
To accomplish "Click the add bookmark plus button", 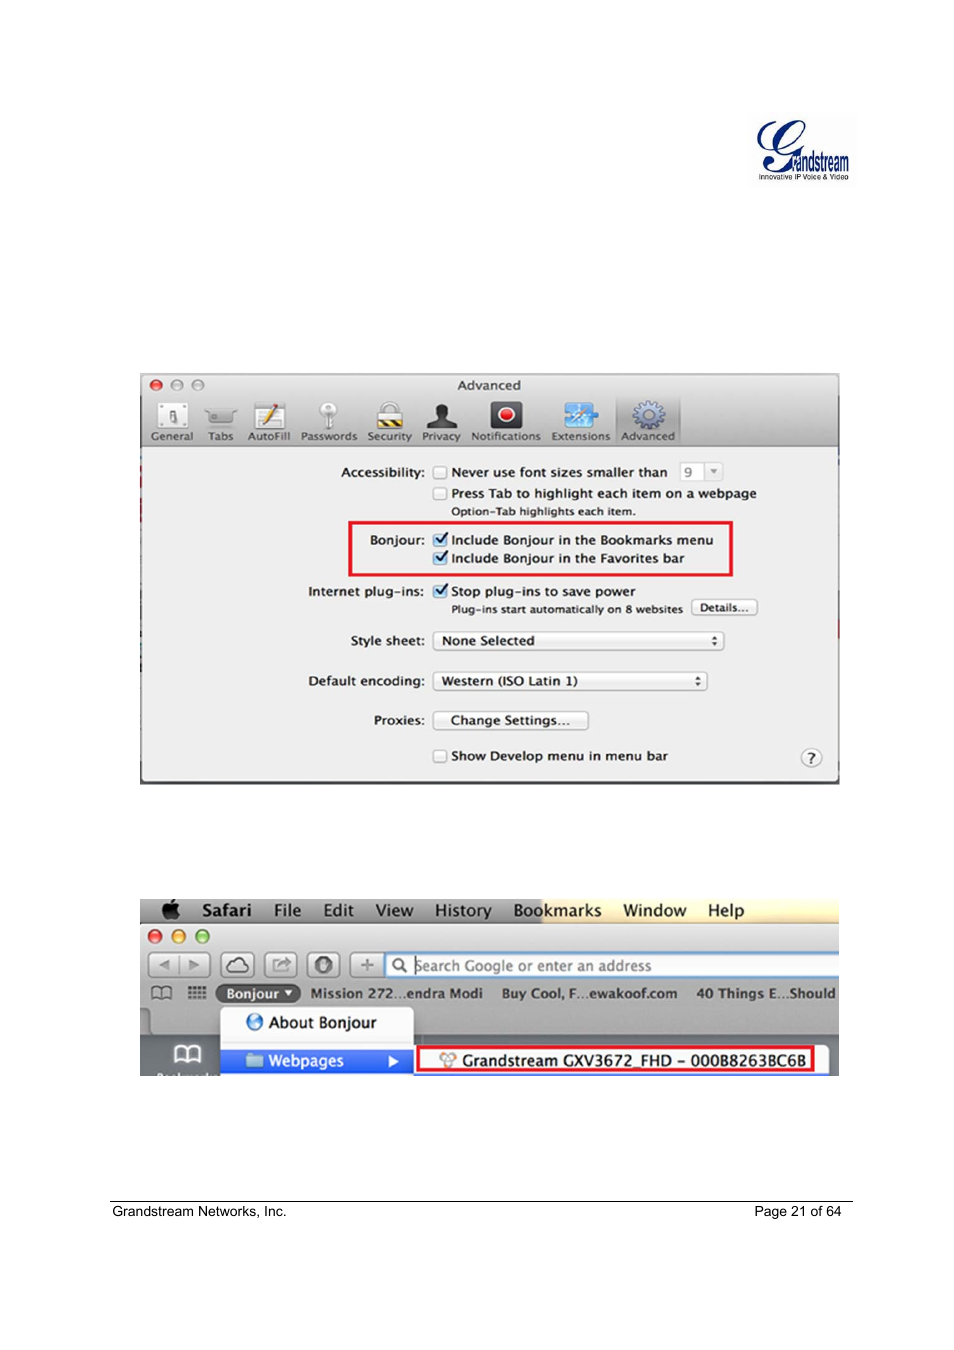I will 367,965.
